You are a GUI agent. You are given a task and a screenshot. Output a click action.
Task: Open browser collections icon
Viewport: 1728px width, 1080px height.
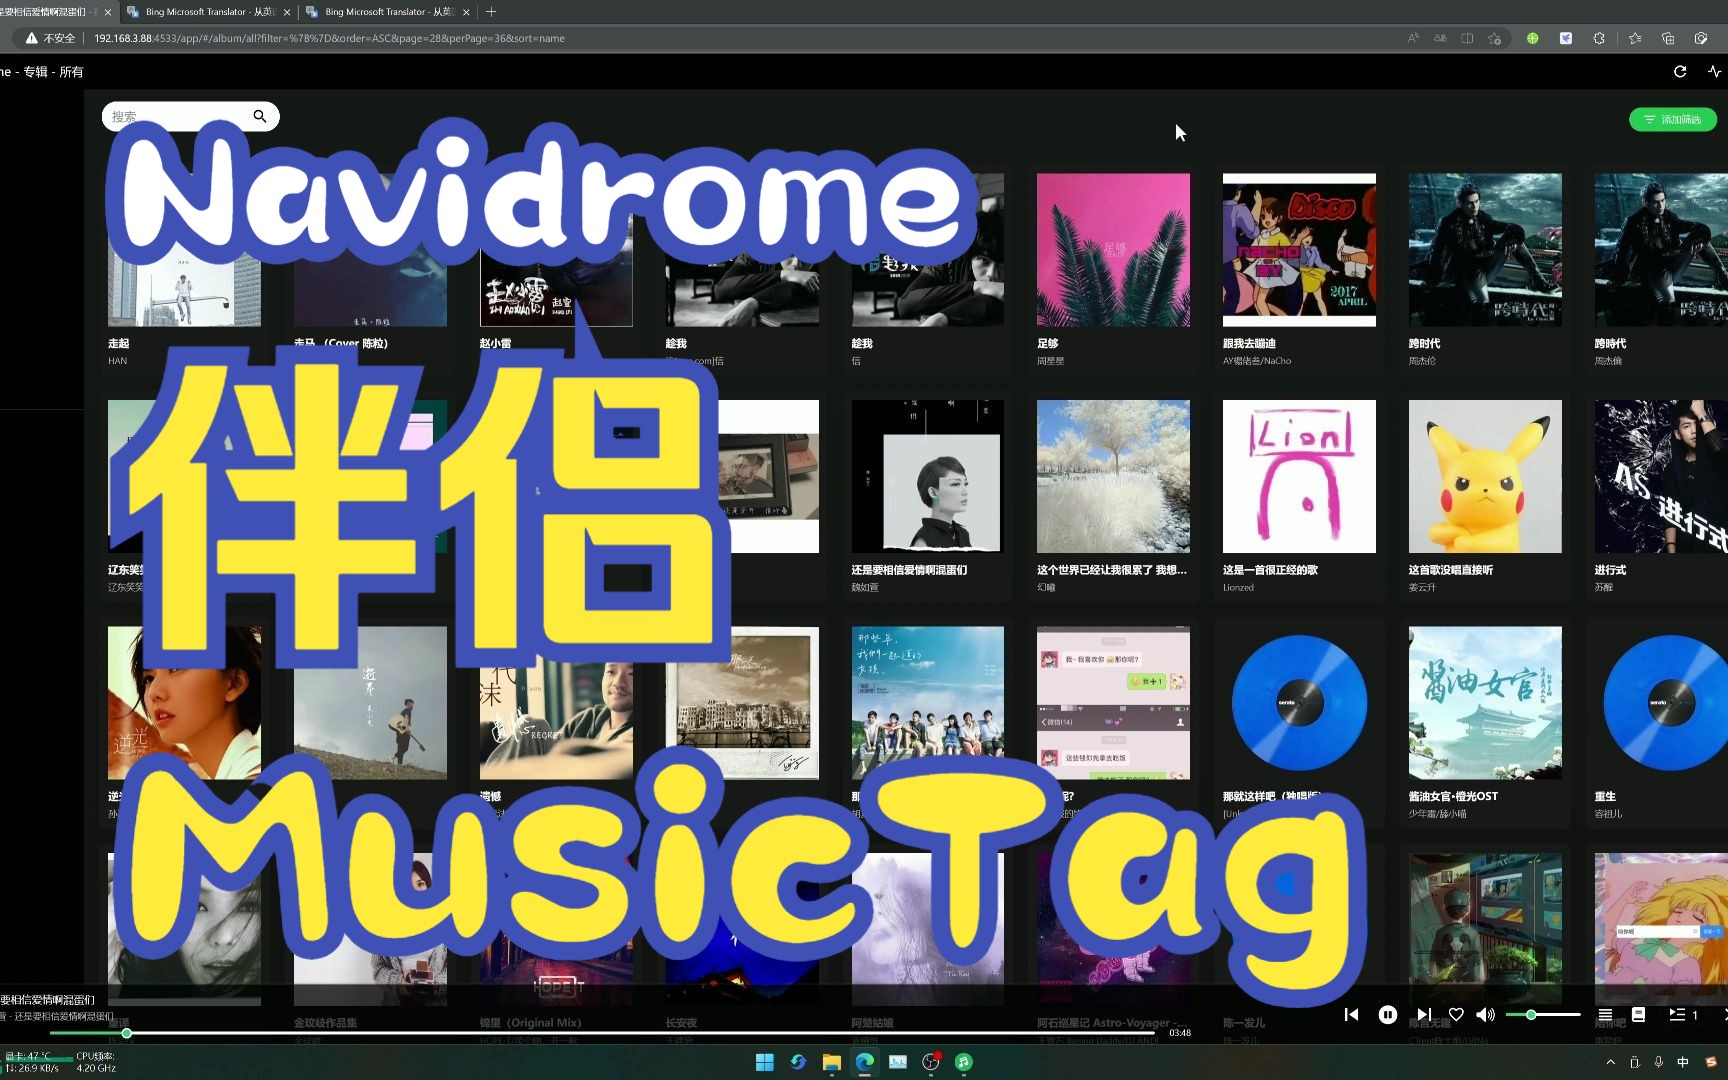pyautogui.click(x=1668, y=38)
